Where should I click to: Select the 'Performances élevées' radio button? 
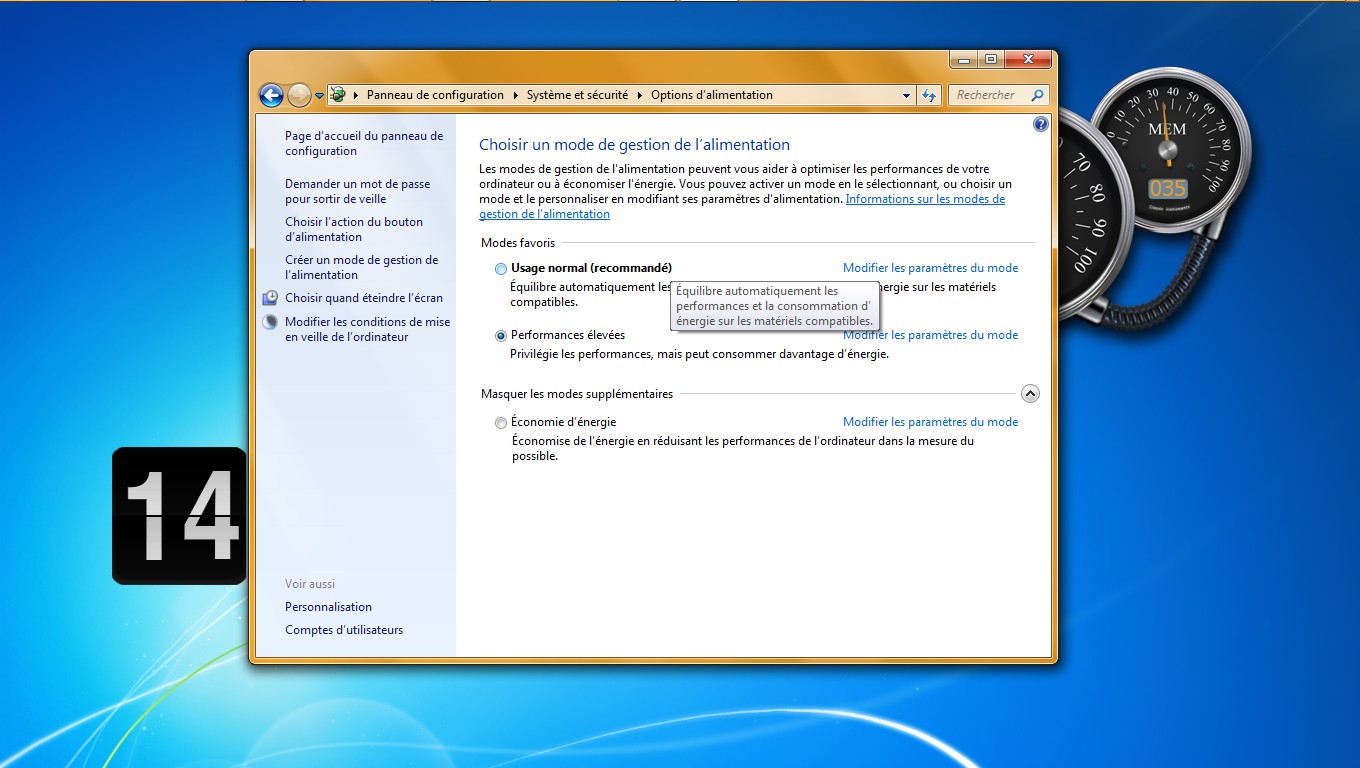point(501,336)
